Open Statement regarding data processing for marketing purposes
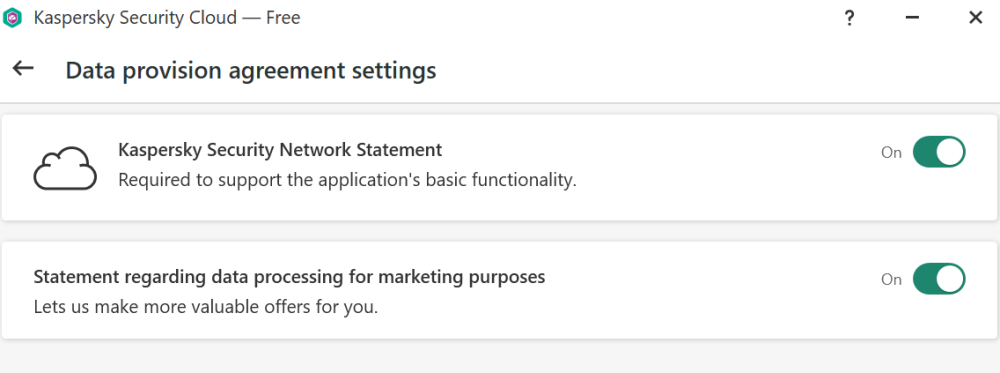Viewport: 1000px width, 373px height. point(289,277)
